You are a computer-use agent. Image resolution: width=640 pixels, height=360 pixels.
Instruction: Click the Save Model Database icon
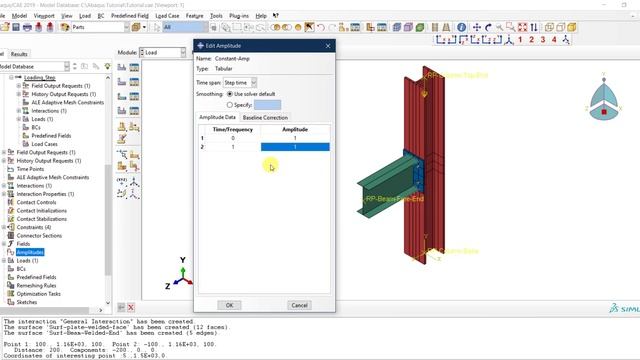[16, 27]
